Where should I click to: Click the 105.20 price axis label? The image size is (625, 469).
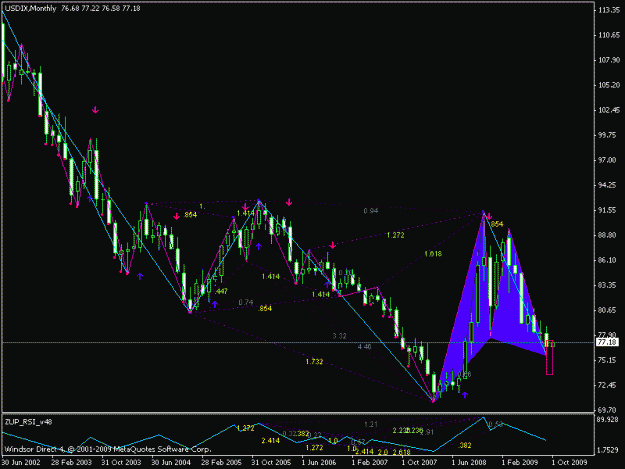(609, 85)
